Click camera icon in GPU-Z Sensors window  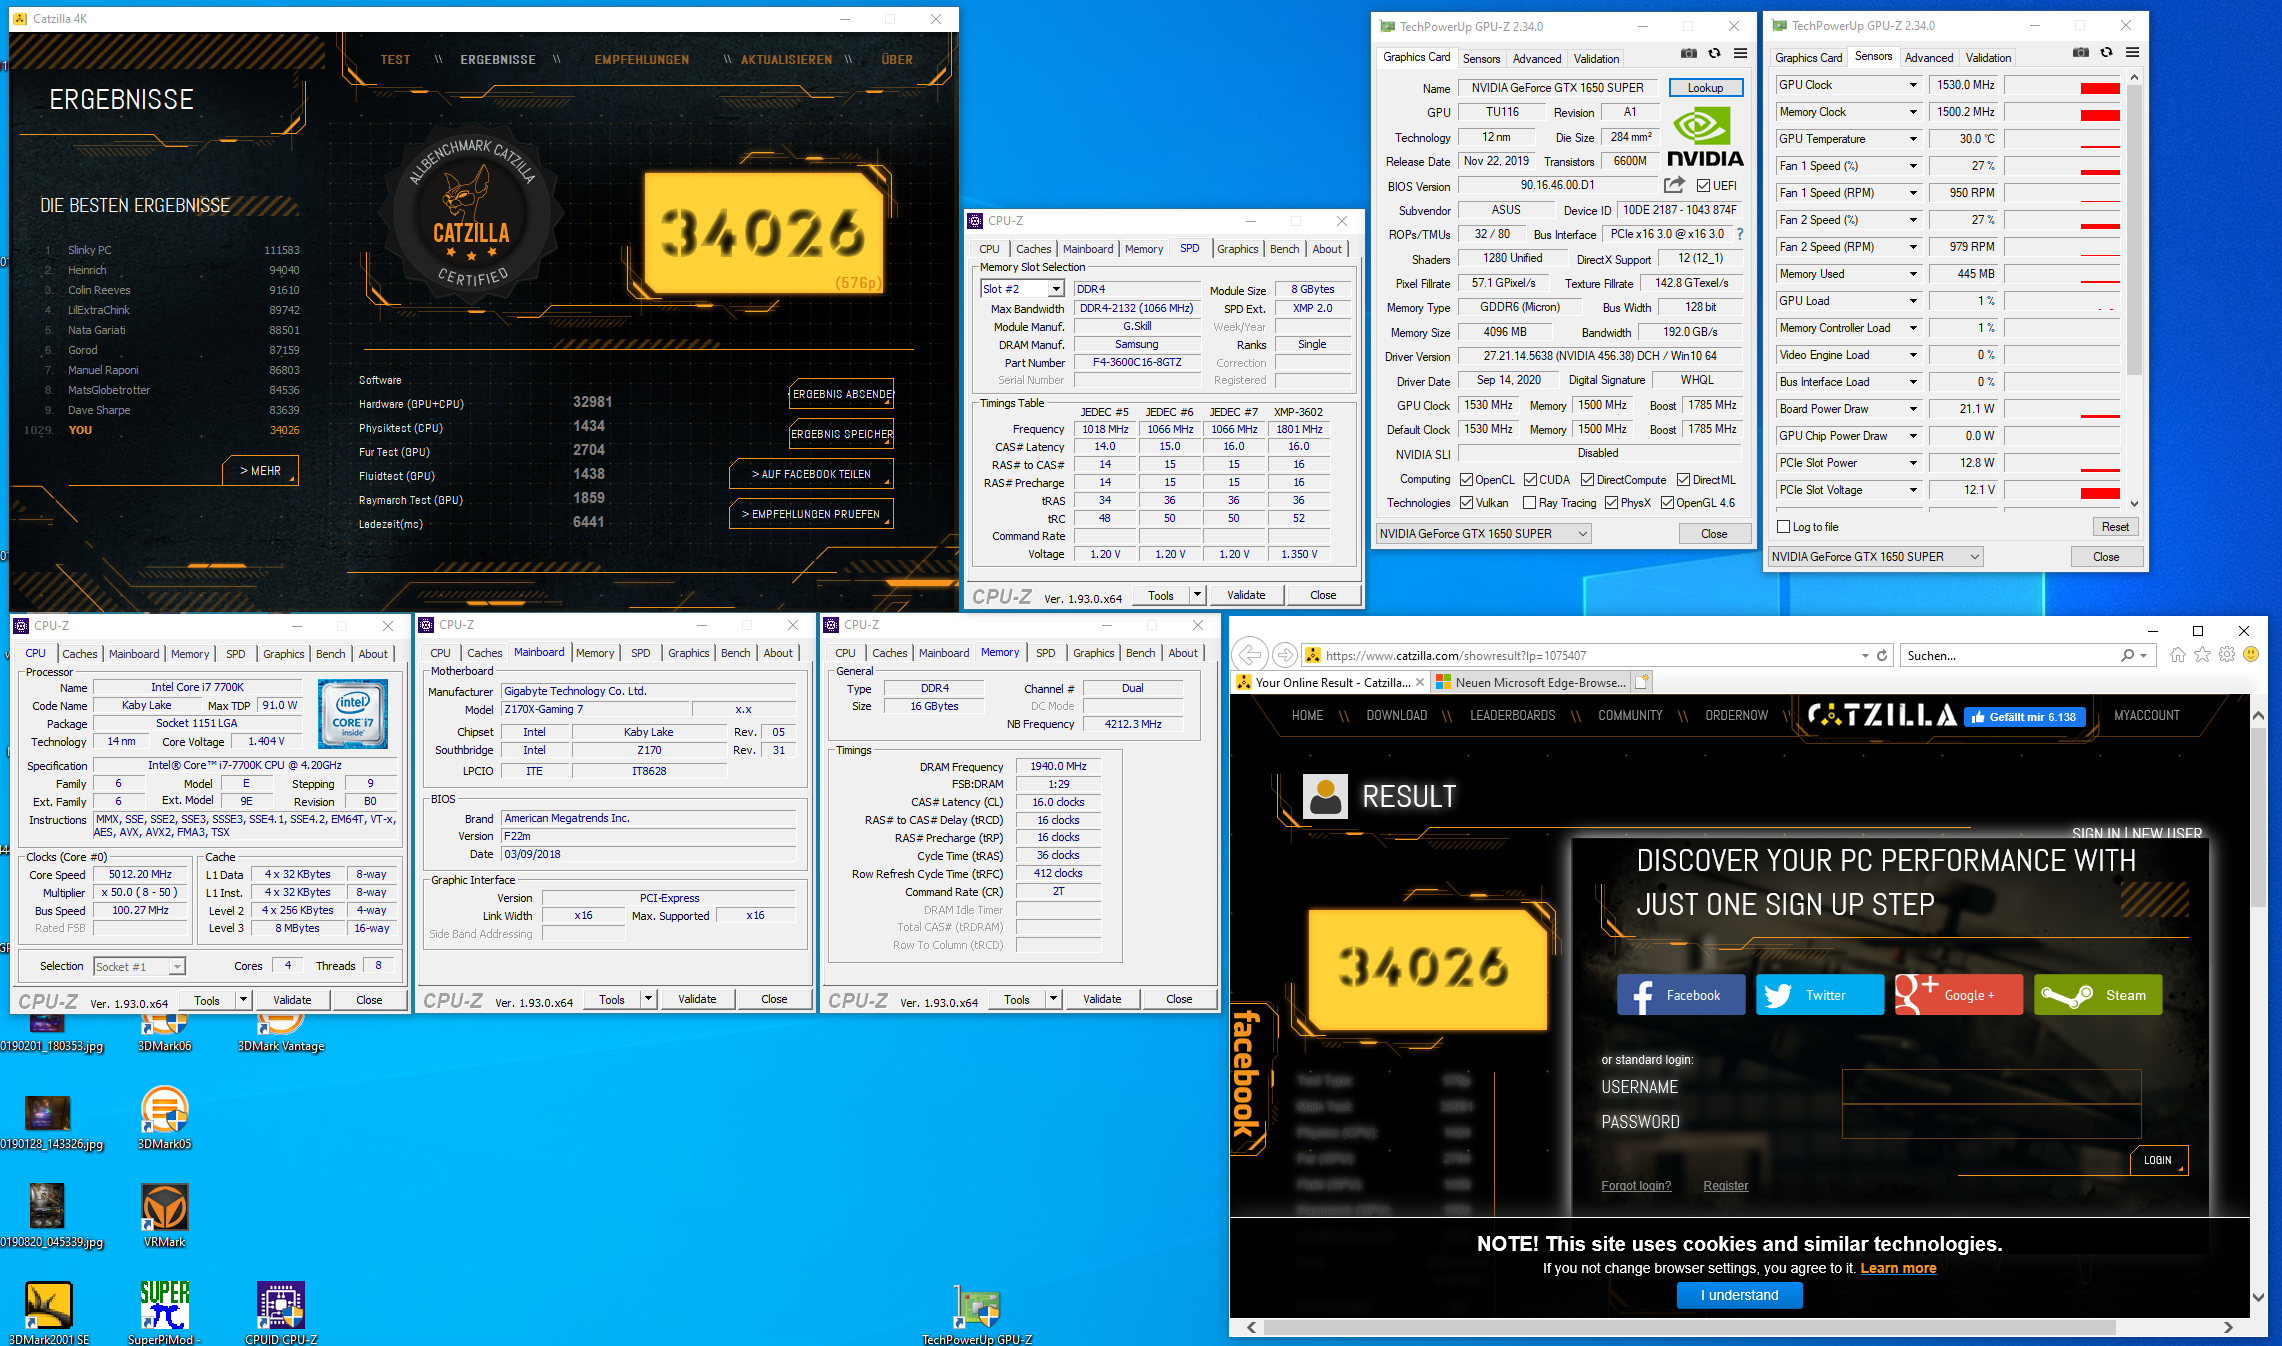[x=2081, y=53]
